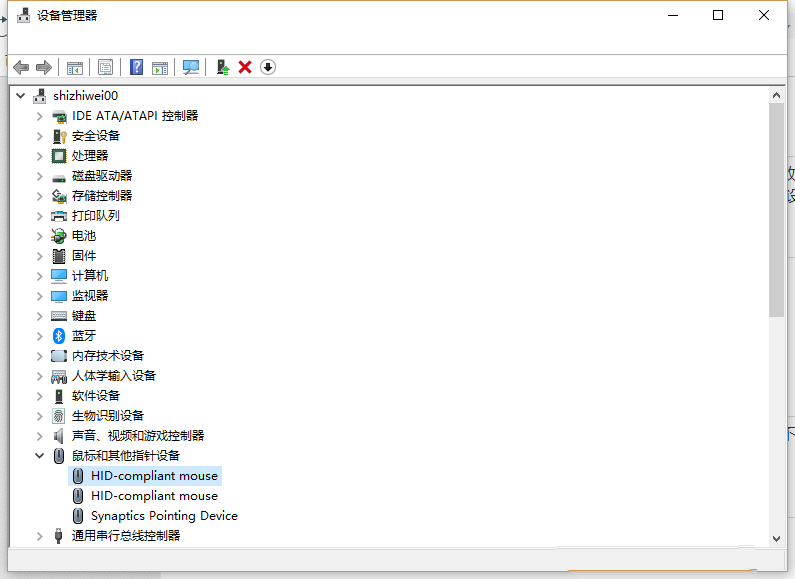The image size is (795, 579).
Task: Click the 人体学输入设备 icon
Action: (59, 376)
